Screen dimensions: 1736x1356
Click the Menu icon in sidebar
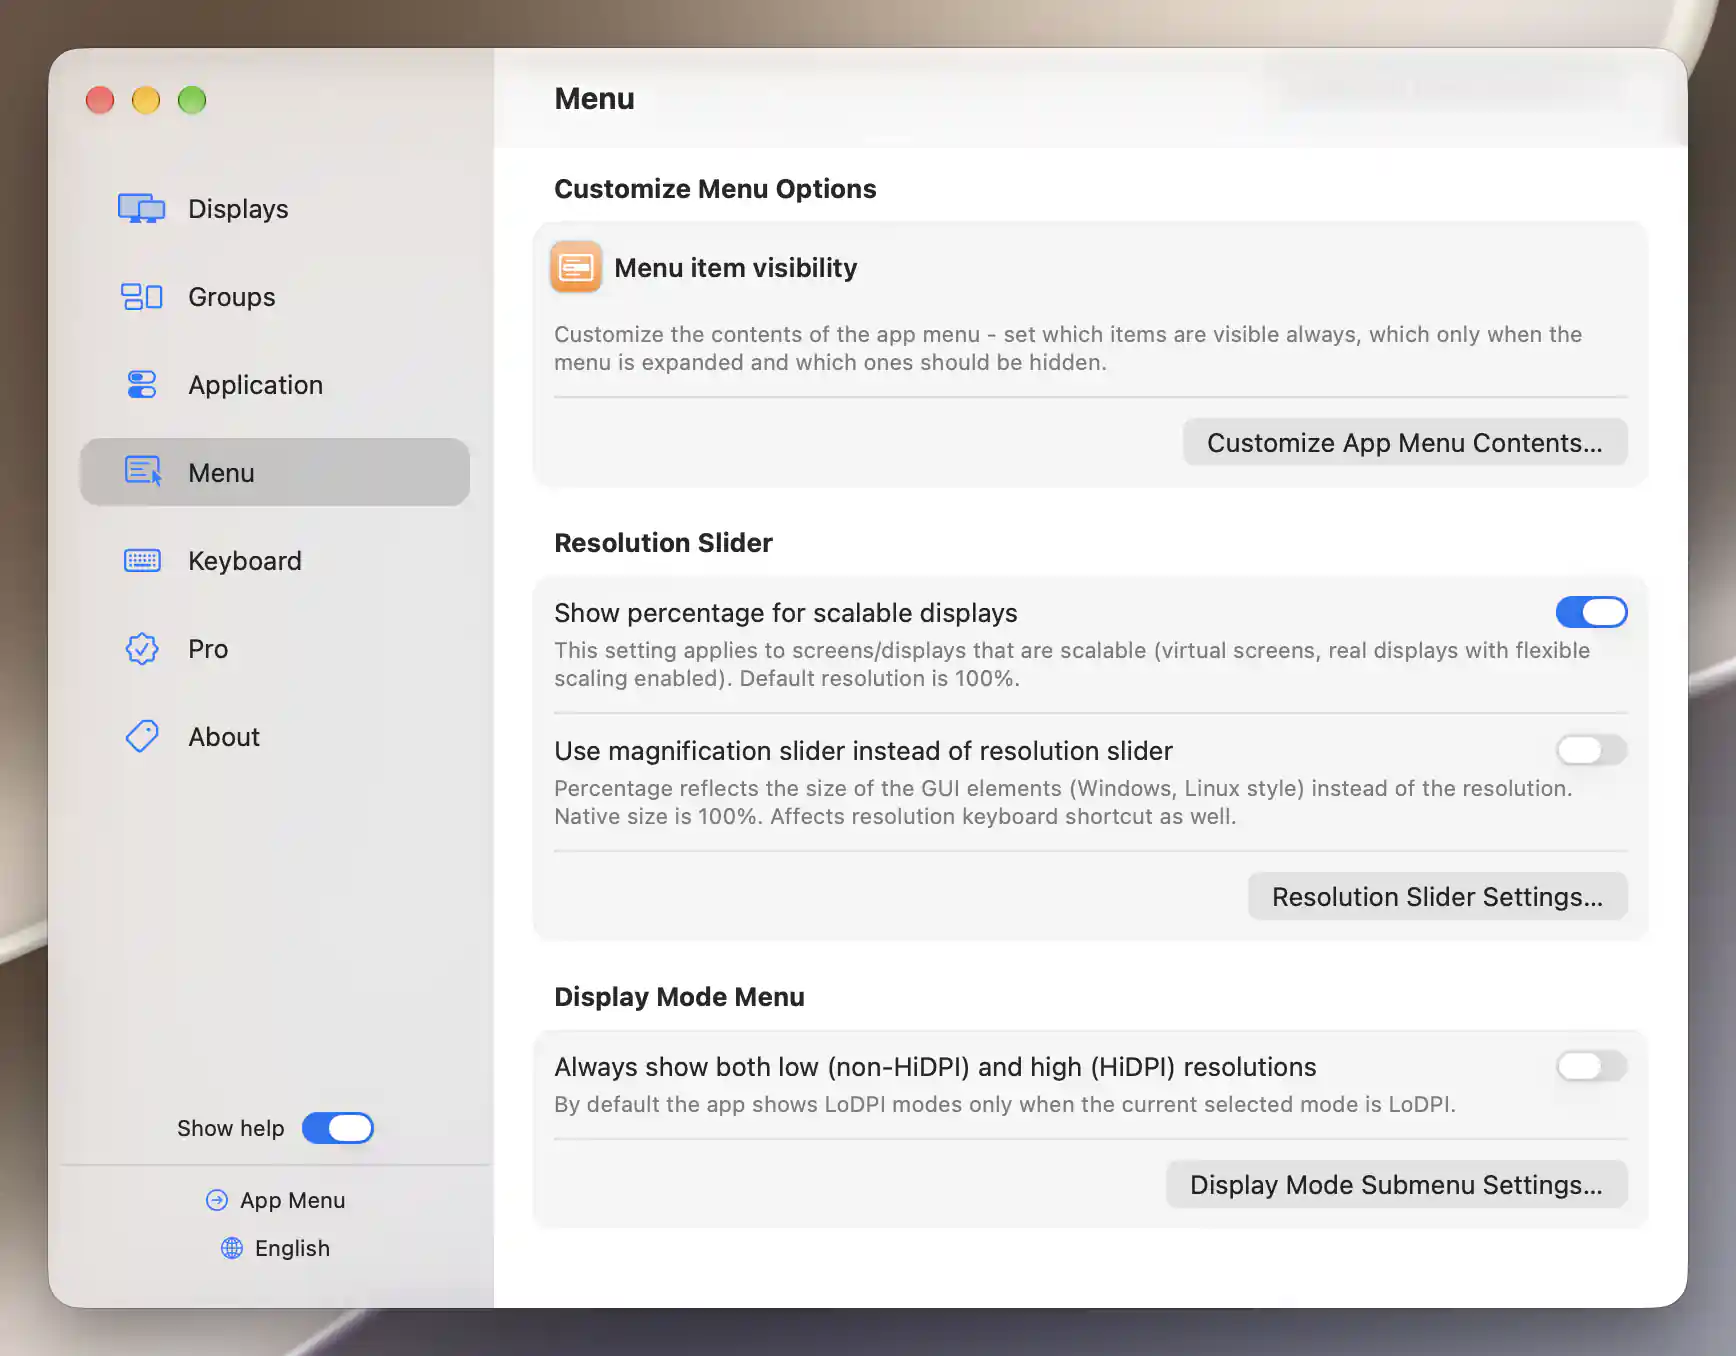pyautogui.click(x=143, y=471)
